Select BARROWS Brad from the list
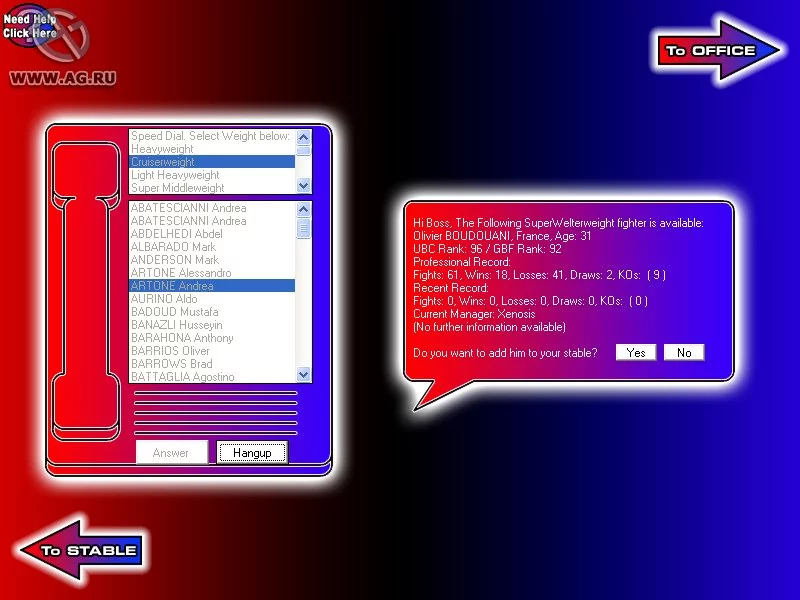The image size is (800, 600). 212,364
